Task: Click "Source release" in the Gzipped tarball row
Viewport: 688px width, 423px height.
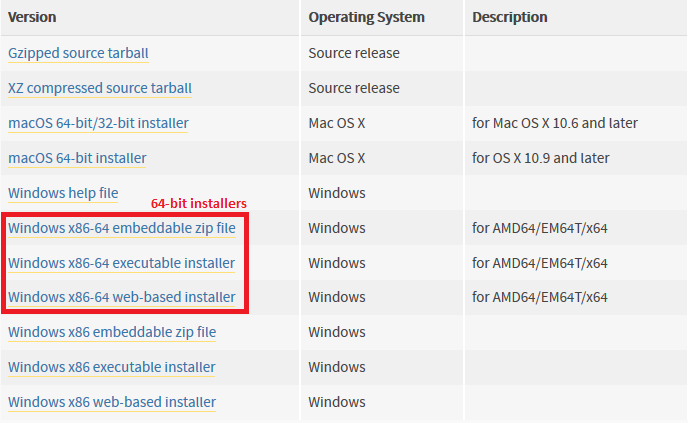Action: [x=354, y=53]
